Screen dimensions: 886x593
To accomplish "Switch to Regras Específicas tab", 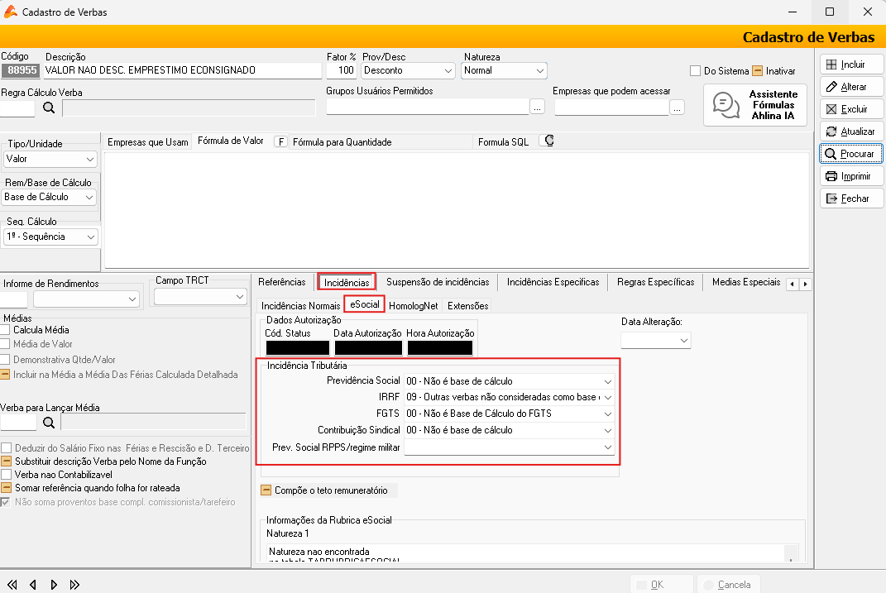I will point(655,282).
